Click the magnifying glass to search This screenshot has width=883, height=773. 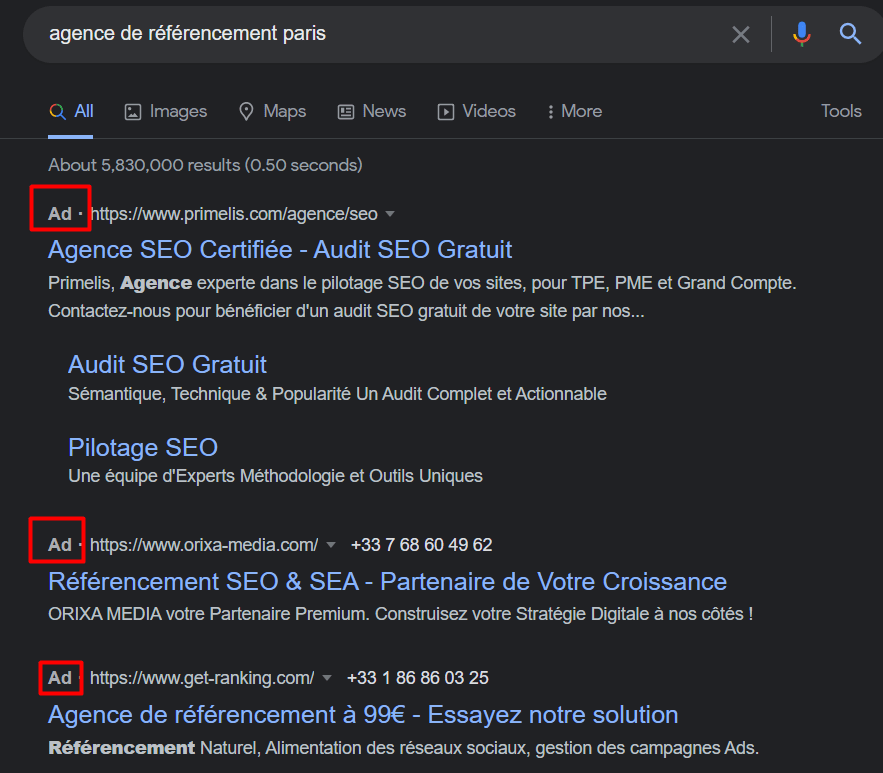849,34
